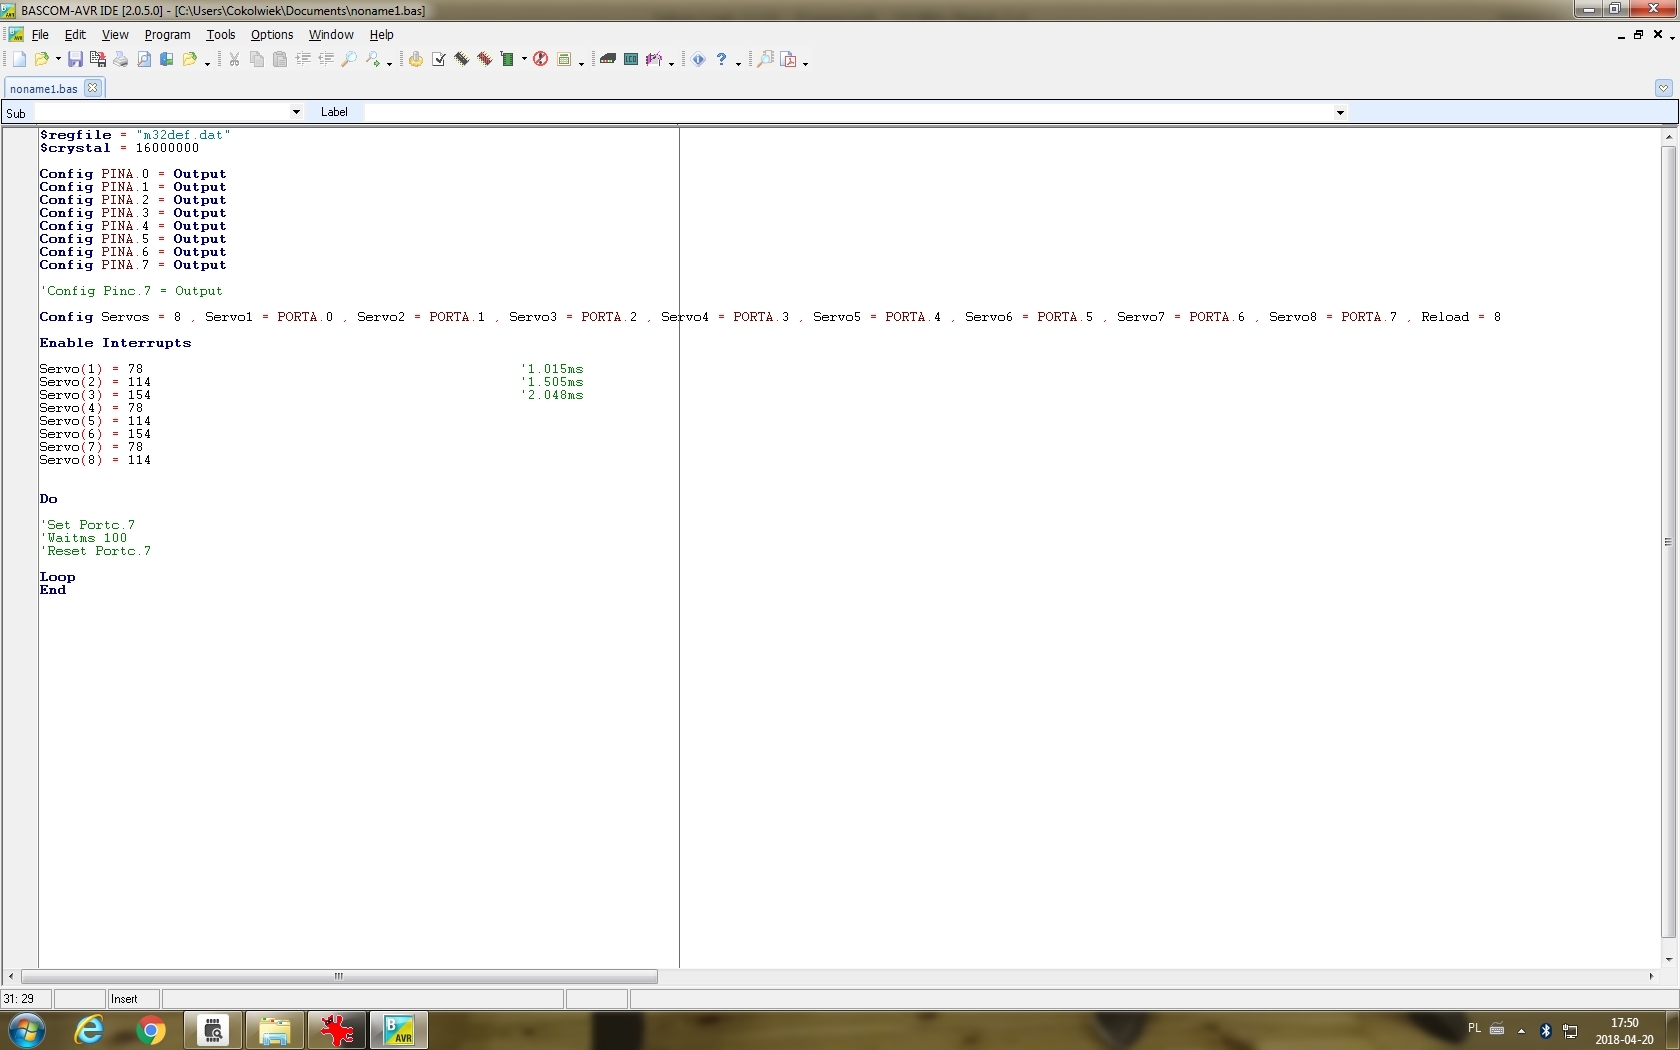1680x1050 pixels.
Task: Click the horizontal scrollbar thumb in editor
Action: 339,976
